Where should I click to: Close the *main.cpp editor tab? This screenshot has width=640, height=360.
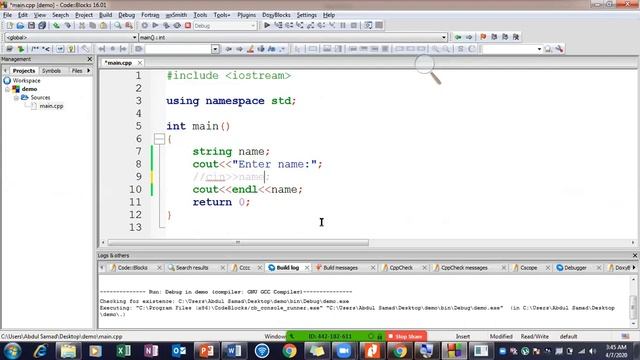tap(140, 63)
